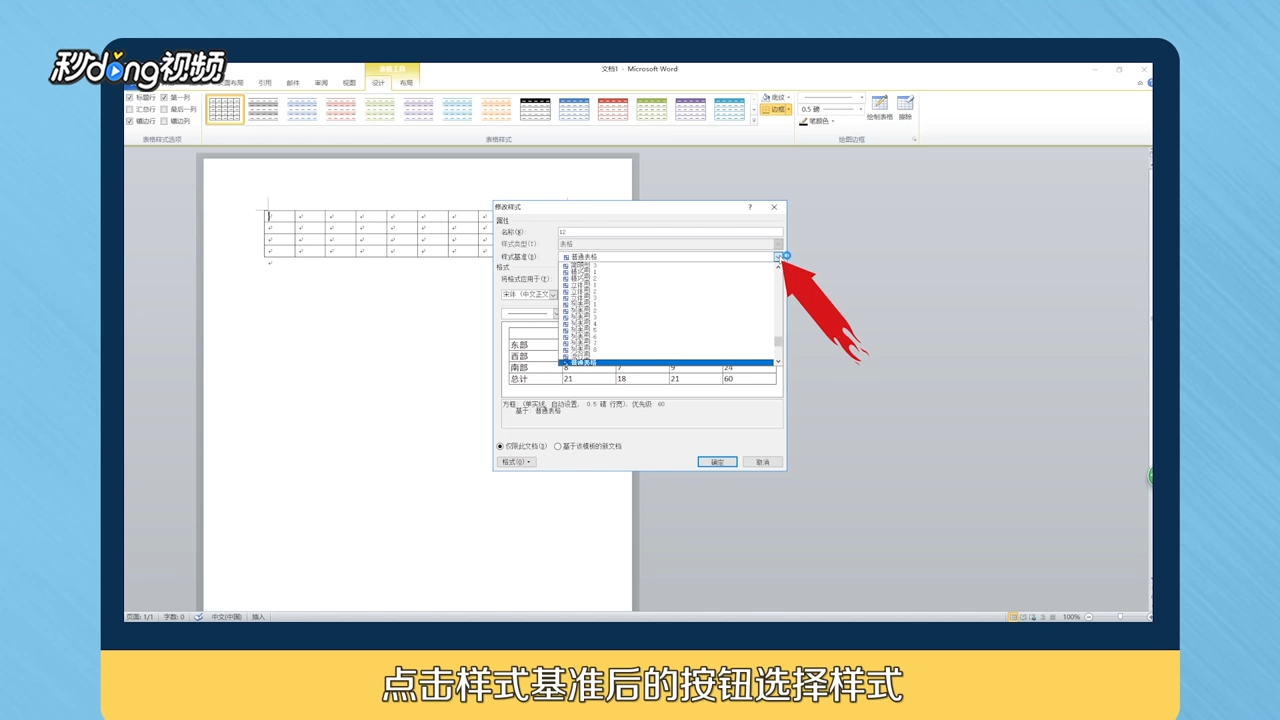
Task: Open the Draw Borders group dialog launcher
Action: (914, 139)
